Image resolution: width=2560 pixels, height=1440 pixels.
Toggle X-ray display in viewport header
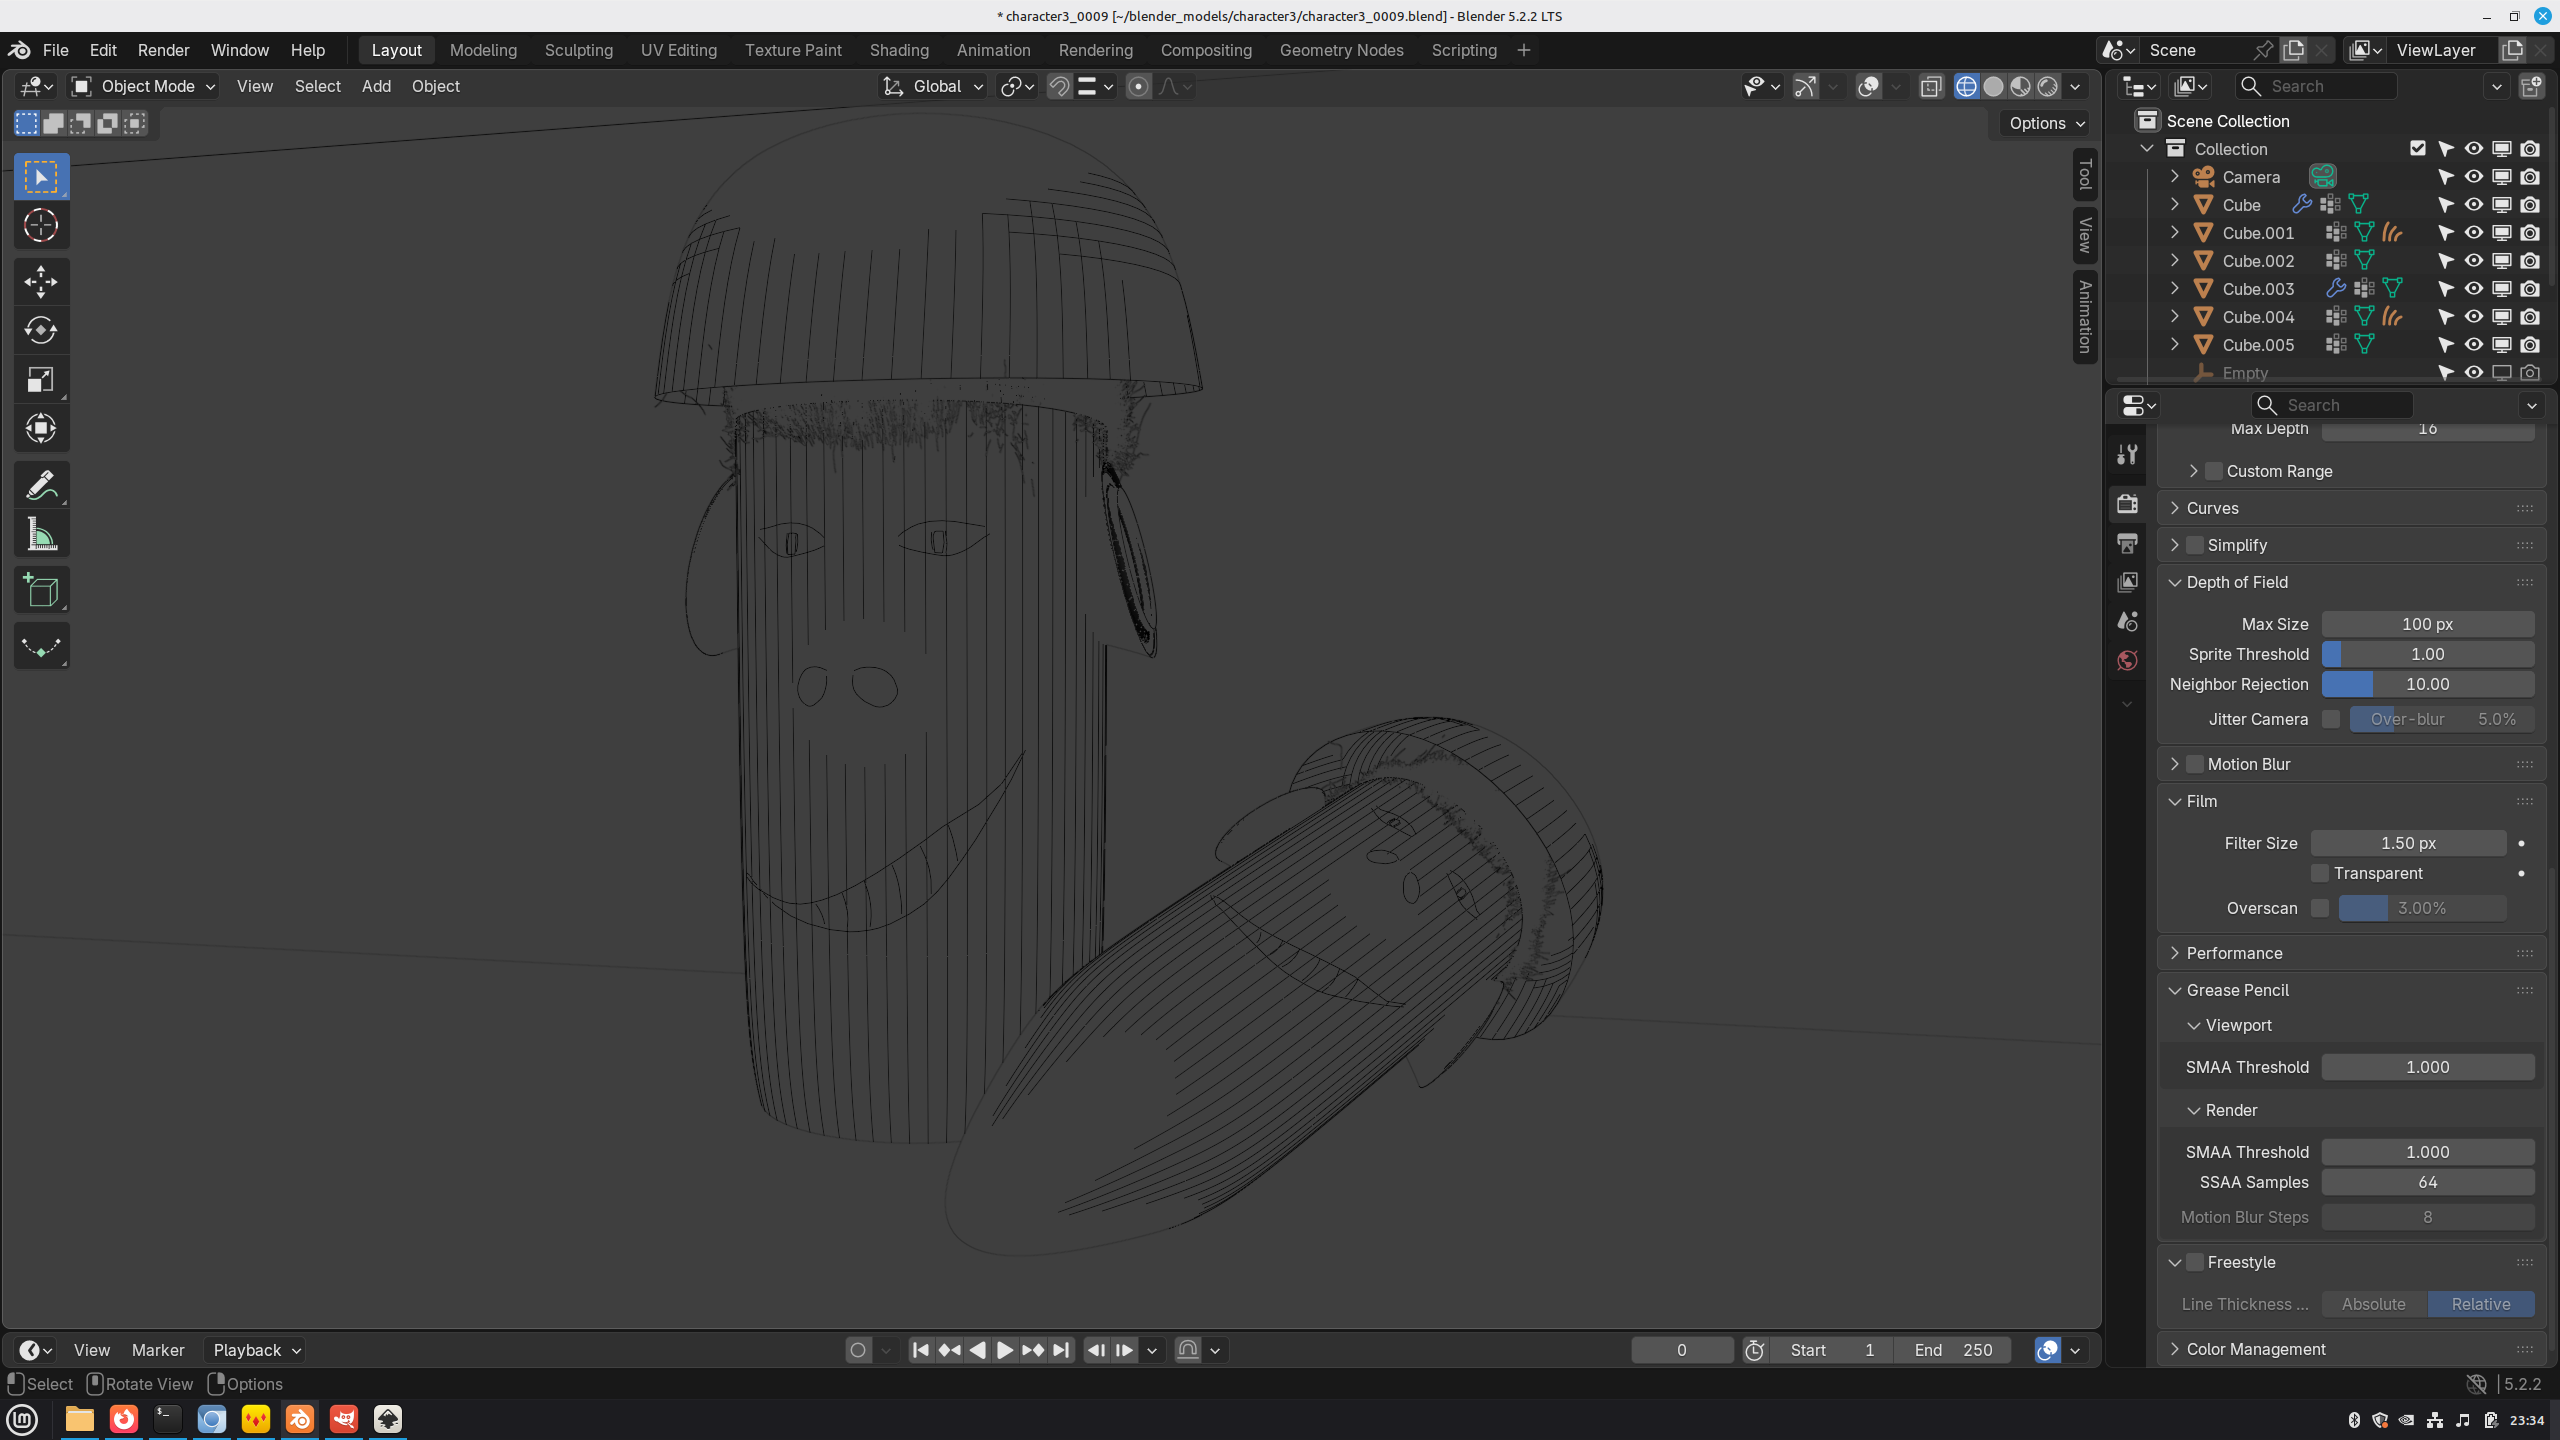[x=1930, y=87]
